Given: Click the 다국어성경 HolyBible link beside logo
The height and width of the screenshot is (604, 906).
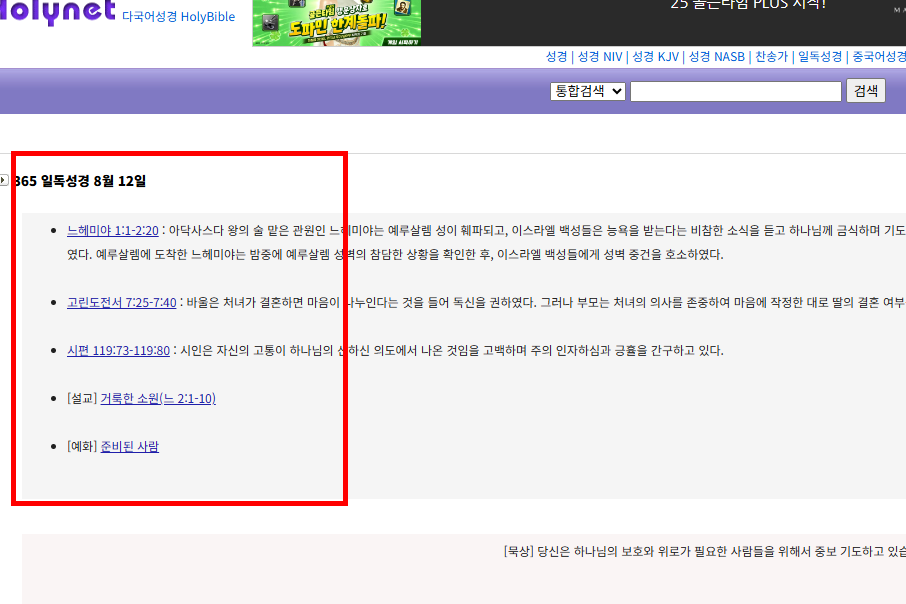Looking at the screenshot, I should (177, 16).
